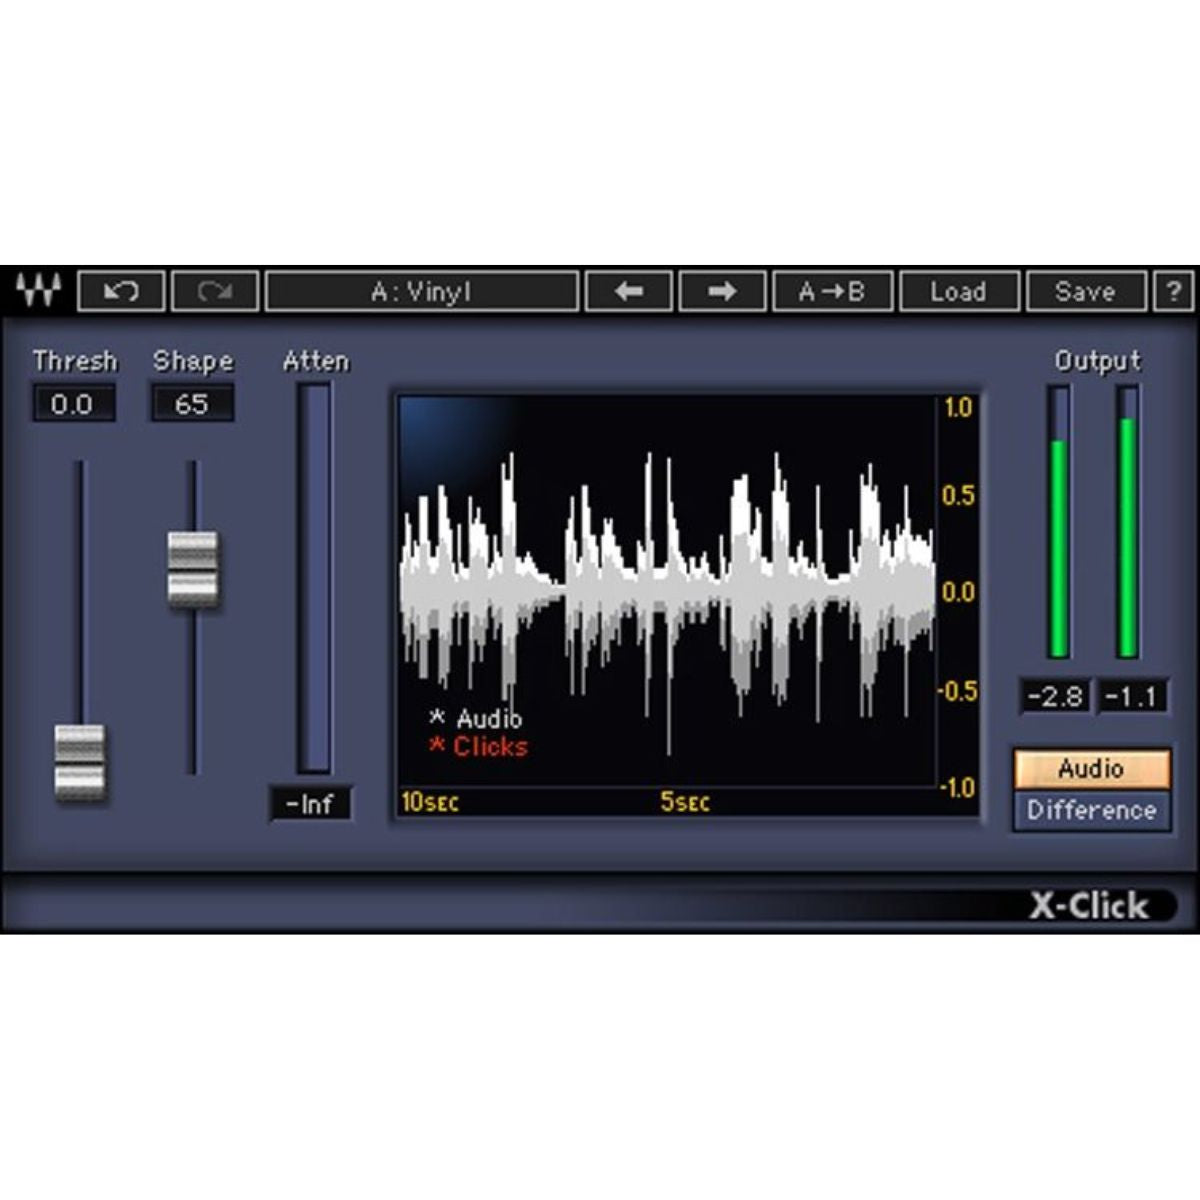Switch monitoring to Difference mode

pos(1091,810)
